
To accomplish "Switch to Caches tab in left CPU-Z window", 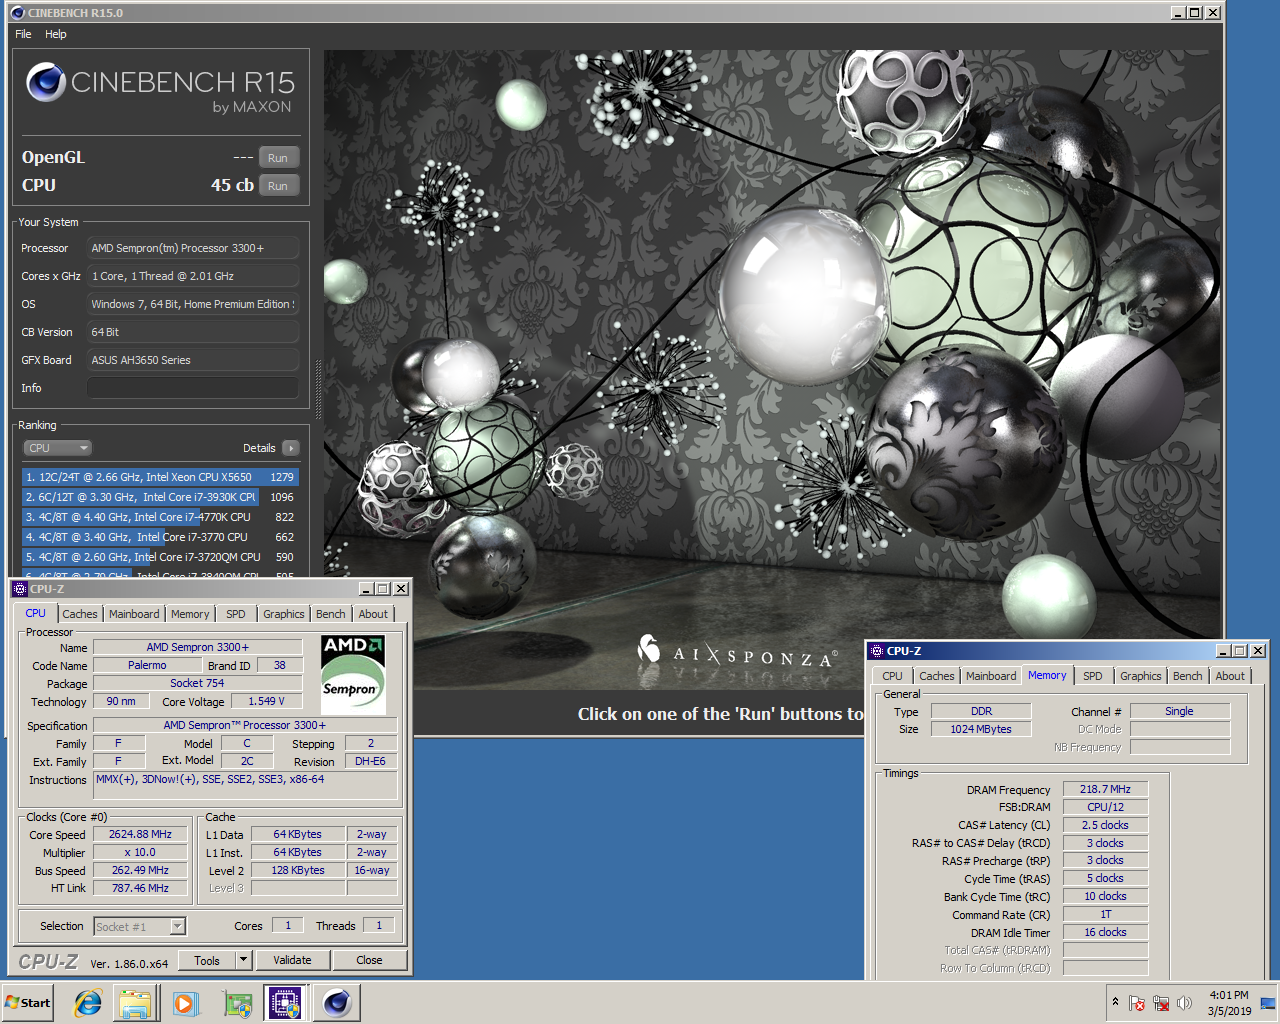I will (80, 614).
